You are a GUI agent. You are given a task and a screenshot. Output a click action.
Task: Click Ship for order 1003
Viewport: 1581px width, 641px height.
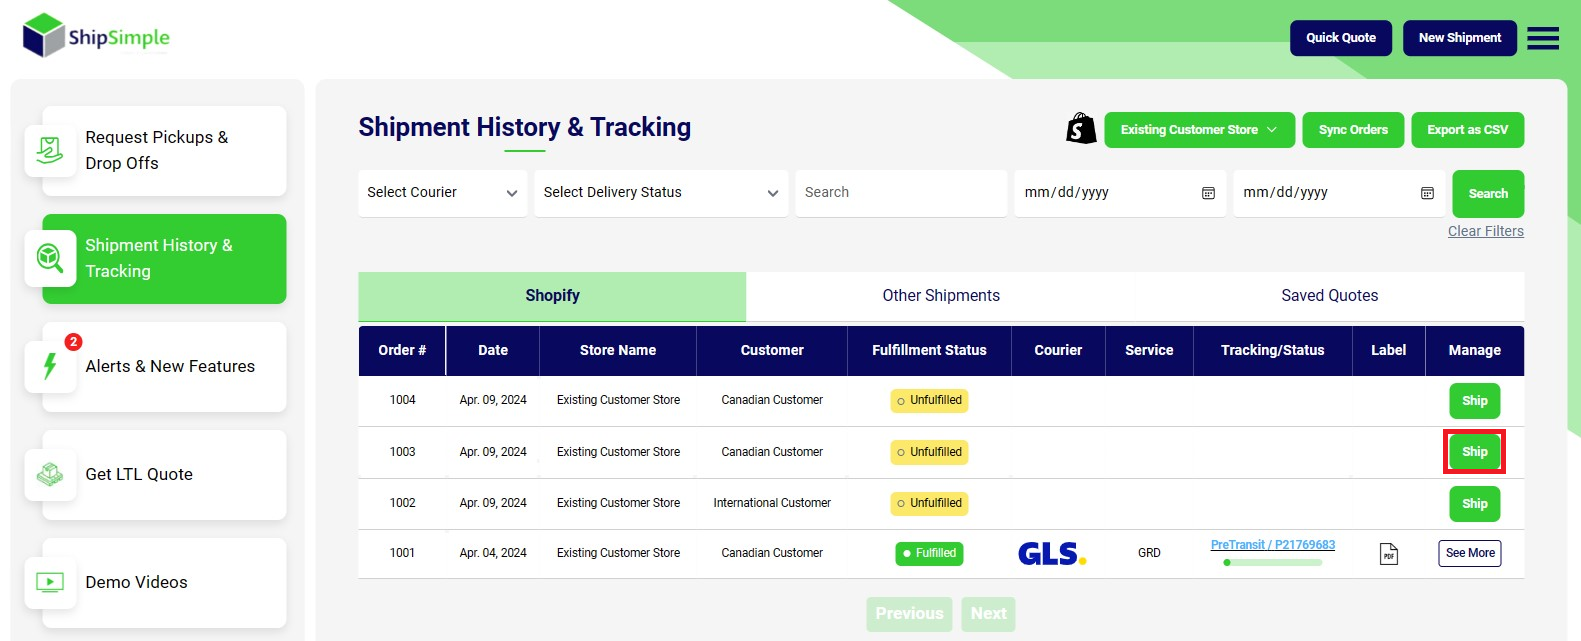pos(1475,452)
